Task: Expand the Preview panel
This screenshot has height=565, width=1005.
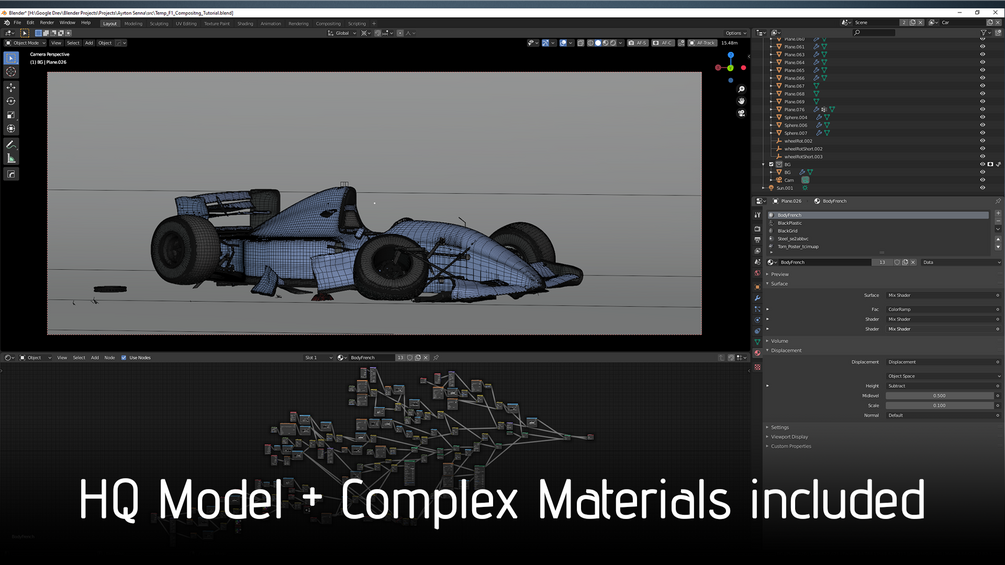Action: click(x=779, y=274)
